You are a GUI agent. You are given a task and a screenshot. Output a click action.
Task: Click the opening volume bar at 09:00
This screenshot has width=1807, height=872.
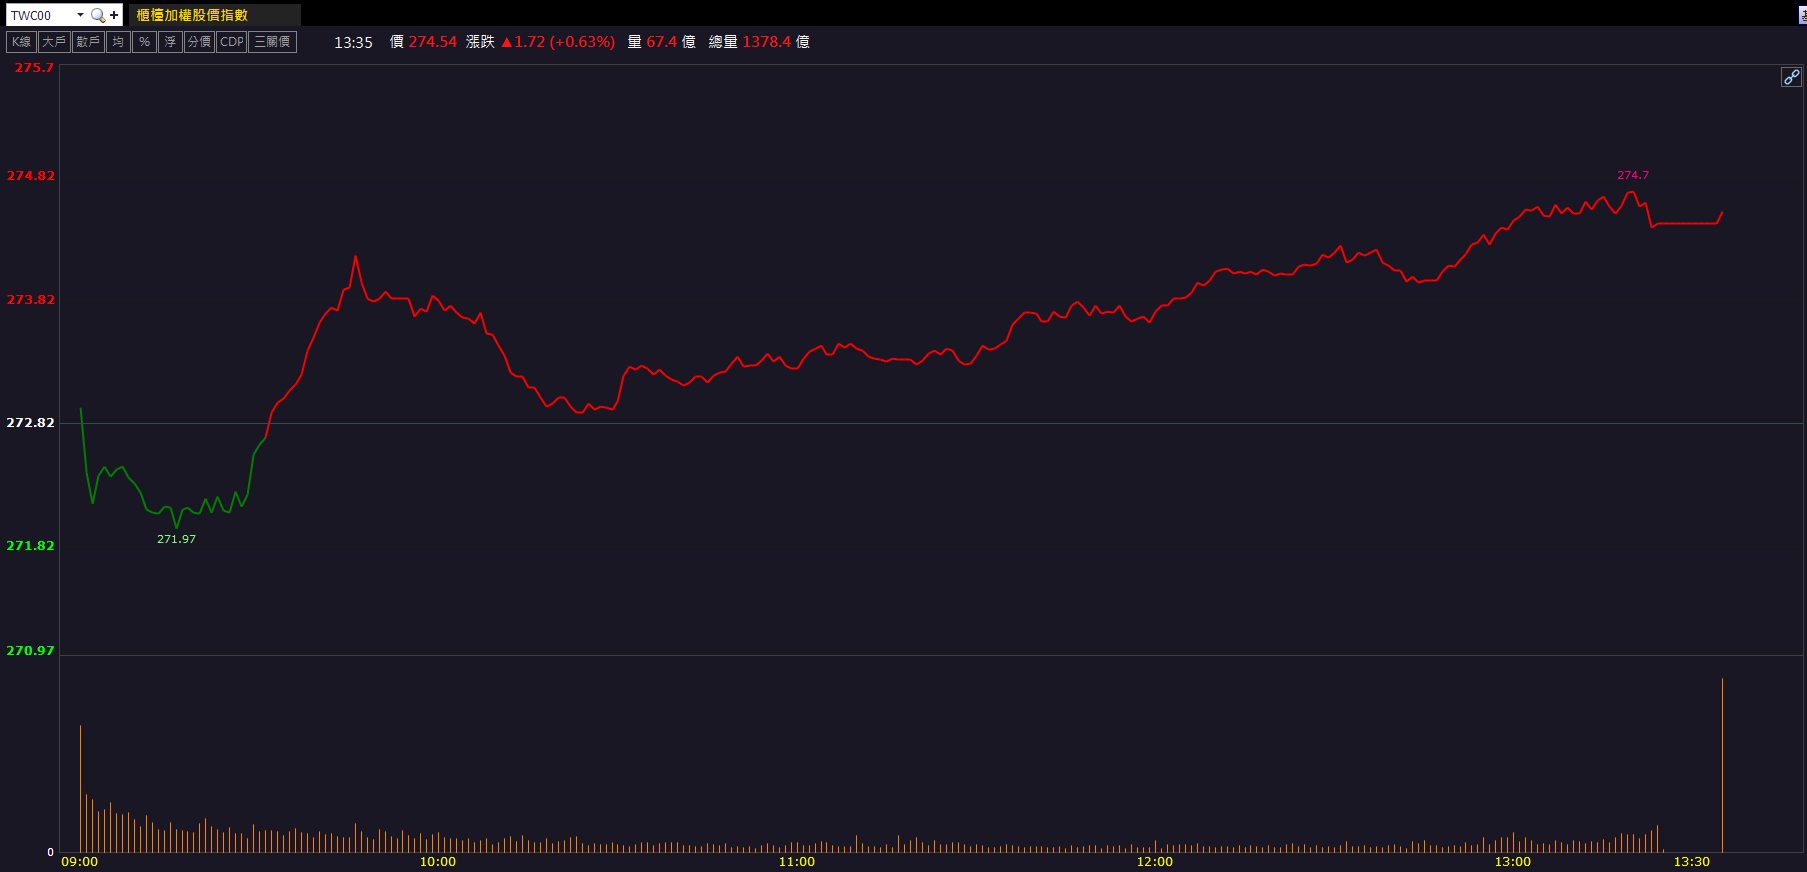(80, 788)
